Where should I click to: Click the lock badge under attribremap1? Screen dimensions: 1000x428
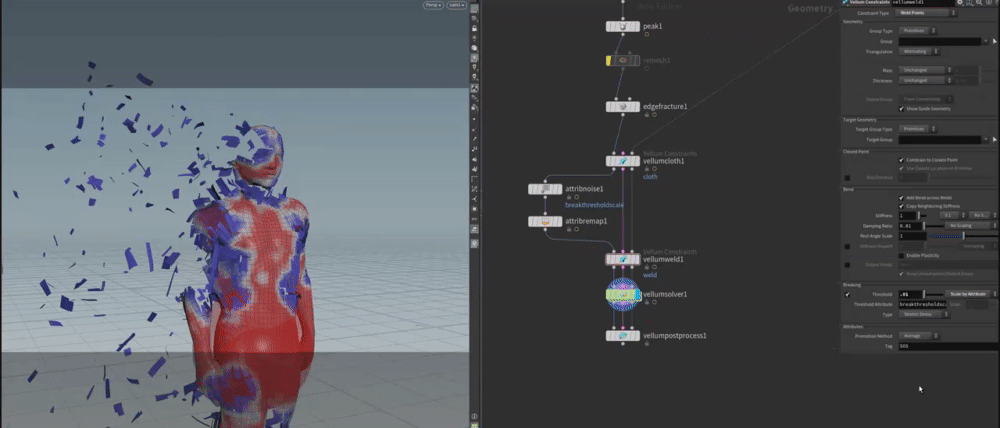pyautogui.click(x=569, y=229)
